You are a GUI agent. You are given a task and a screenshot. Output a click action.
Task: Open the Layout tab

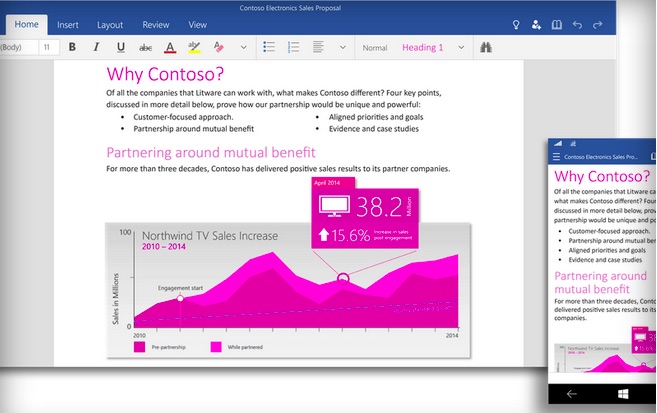pos(110,24)
